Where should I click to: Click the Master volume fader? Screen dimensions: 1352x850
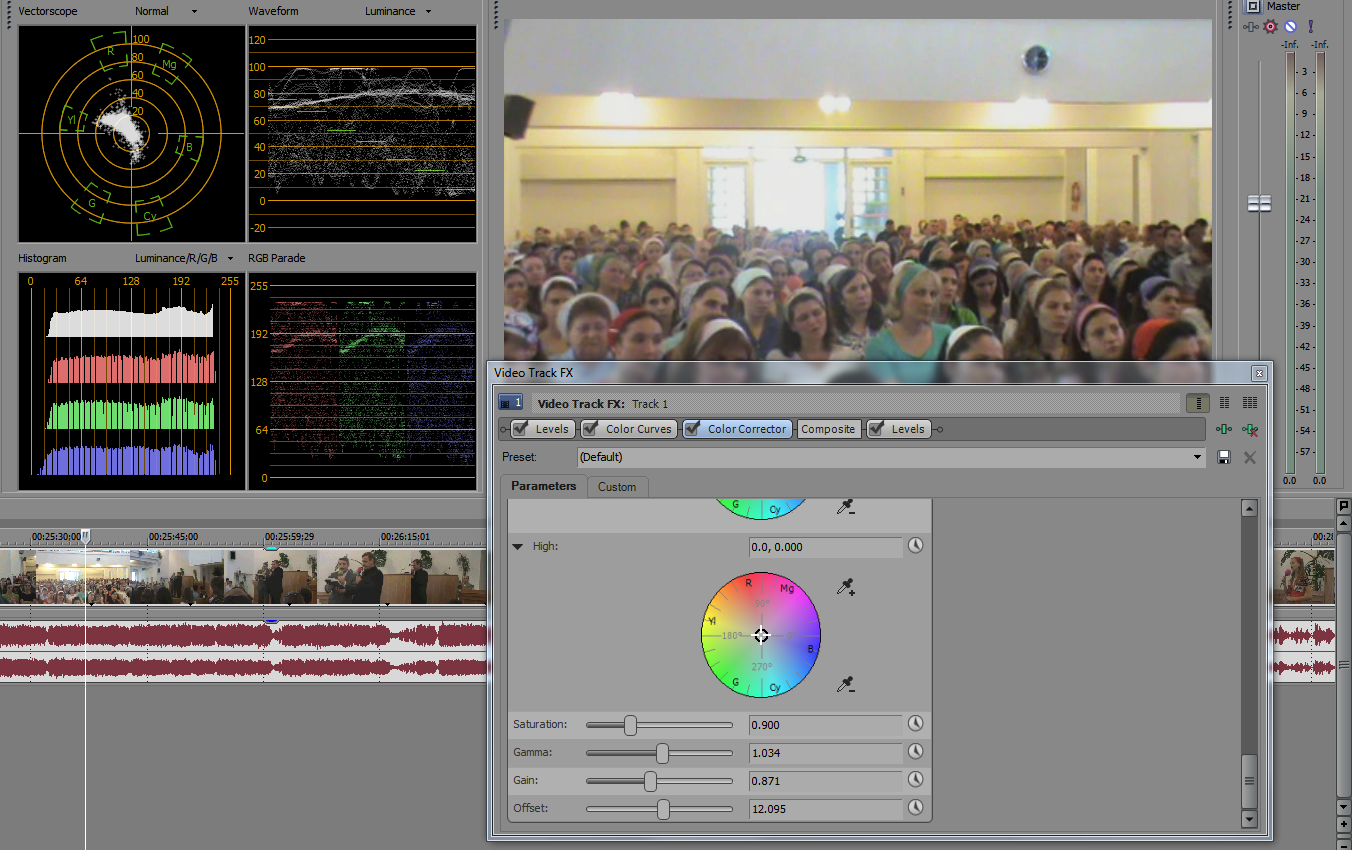pos(1259,203)
